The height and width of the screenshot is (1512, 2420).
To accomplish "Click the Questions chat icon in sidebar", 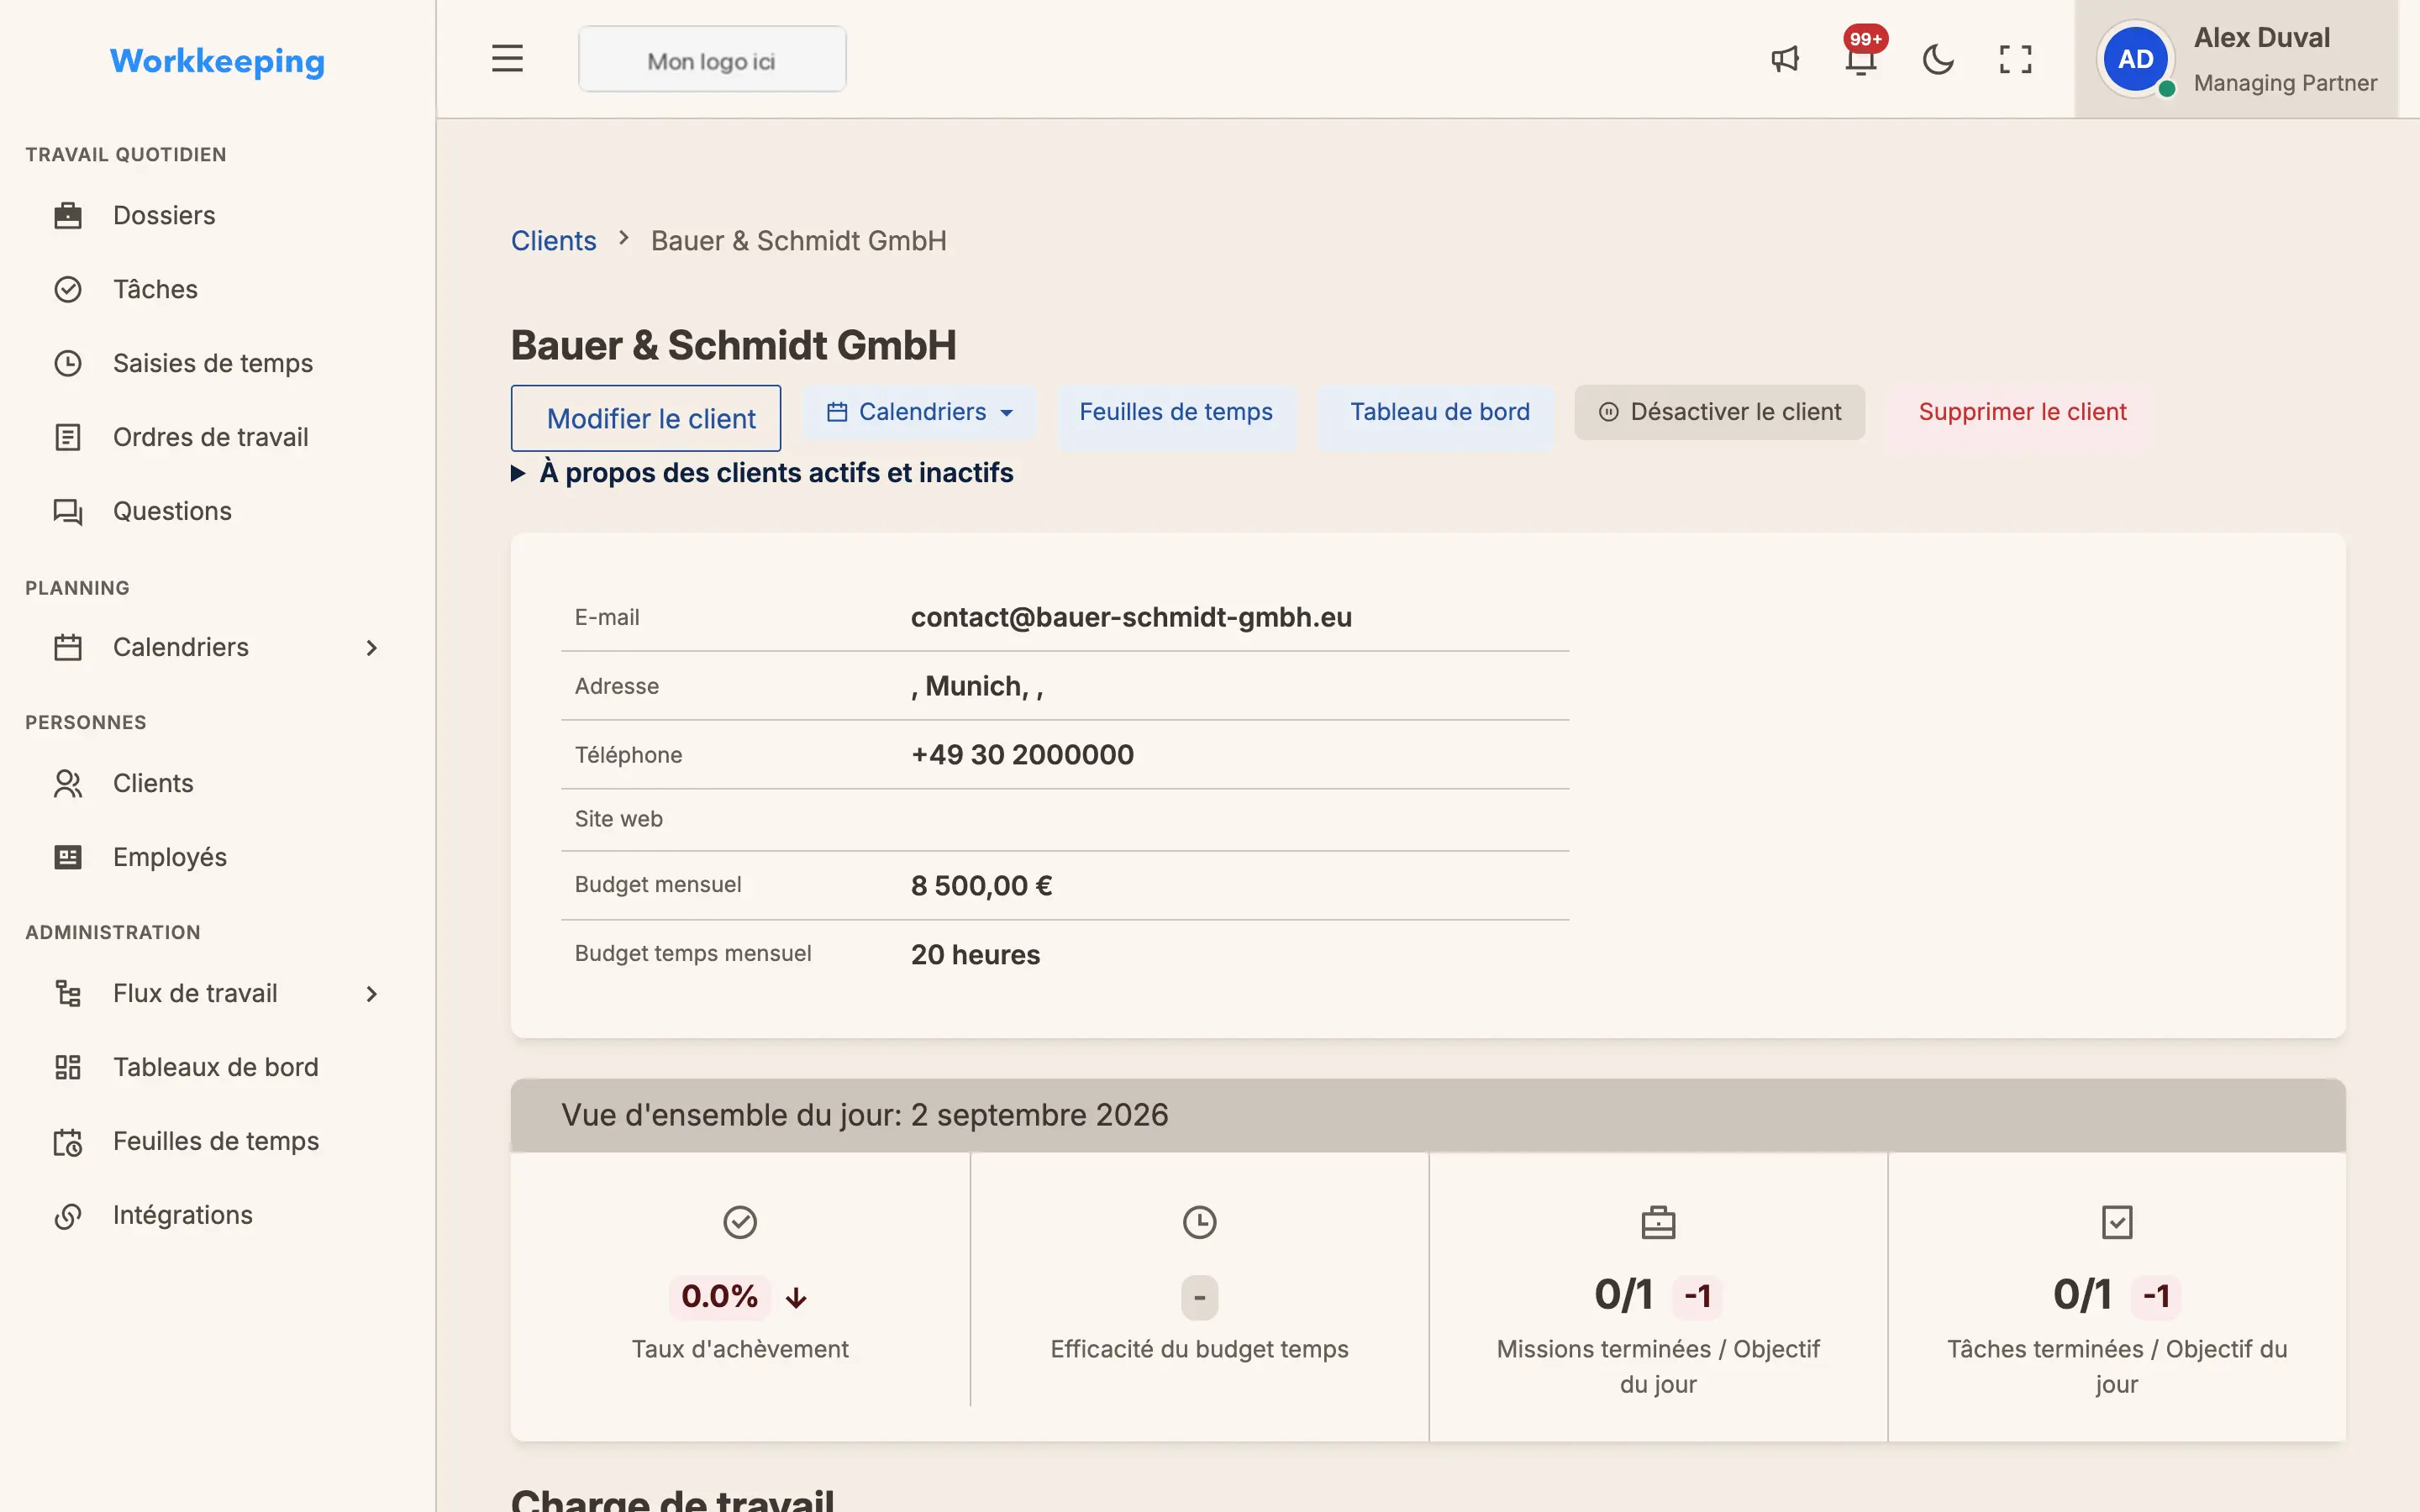I will [x=68, y=511].
